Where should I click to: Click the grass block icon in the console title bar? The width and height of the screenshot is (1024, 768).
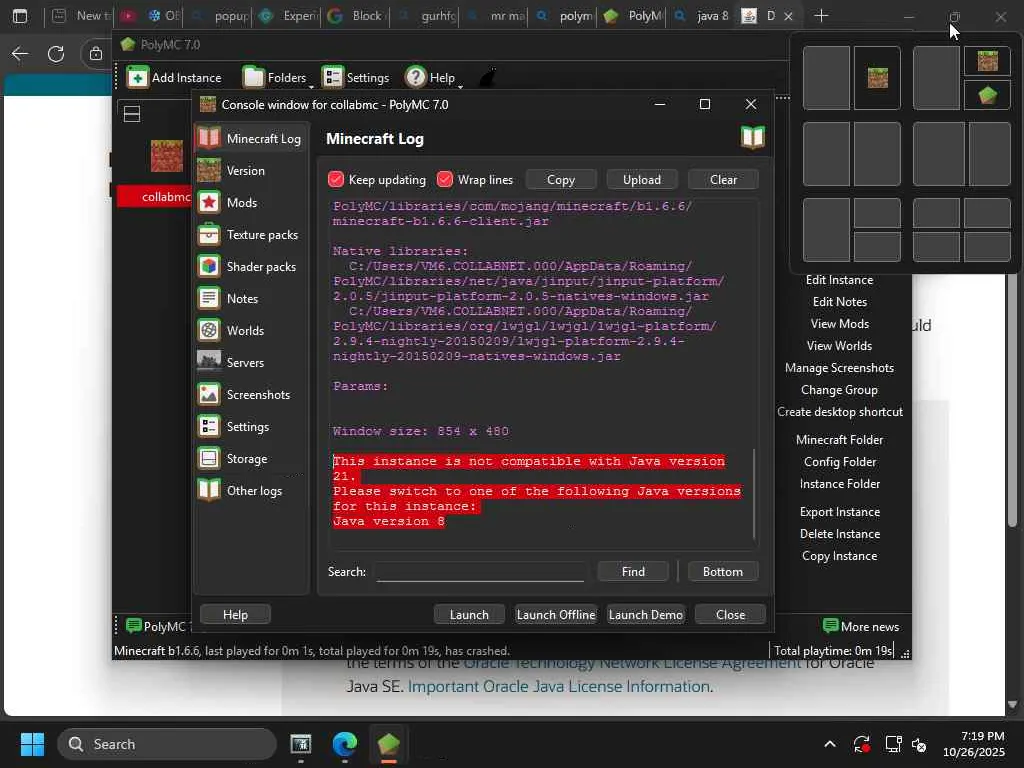coord(208,104)
